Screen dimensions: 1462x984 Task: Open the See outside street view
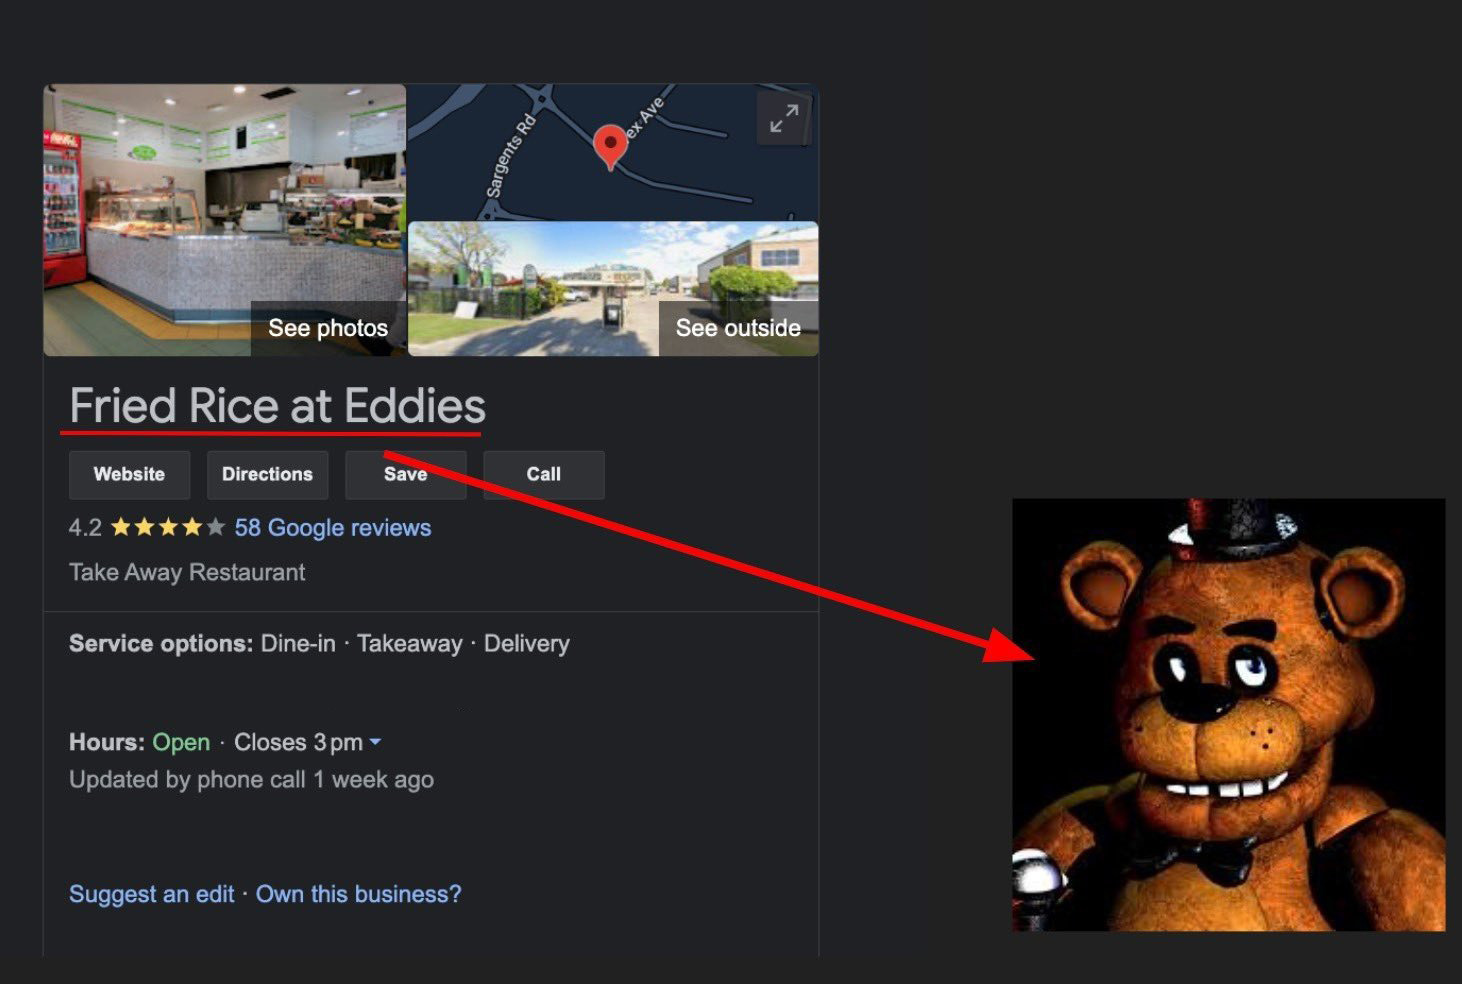coord(738,328)
